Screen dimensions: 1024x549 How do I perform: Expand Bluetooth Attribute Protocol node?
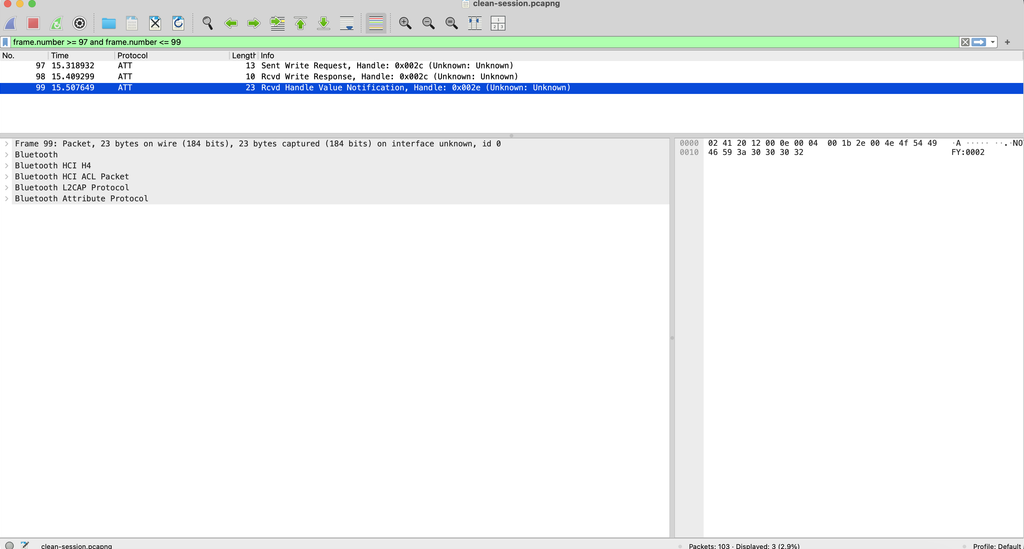pos(7,198)
